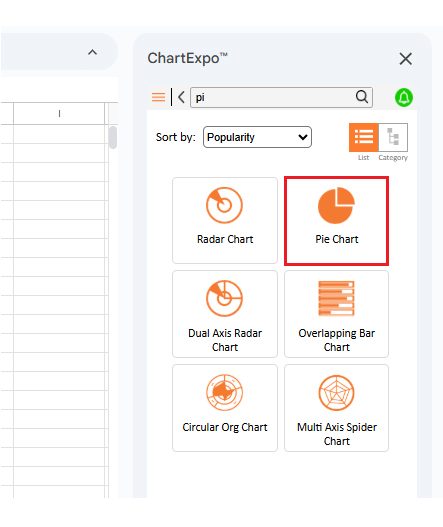
Task: Collapse the toolbar with the up chevron
Action: pos(92,52)
